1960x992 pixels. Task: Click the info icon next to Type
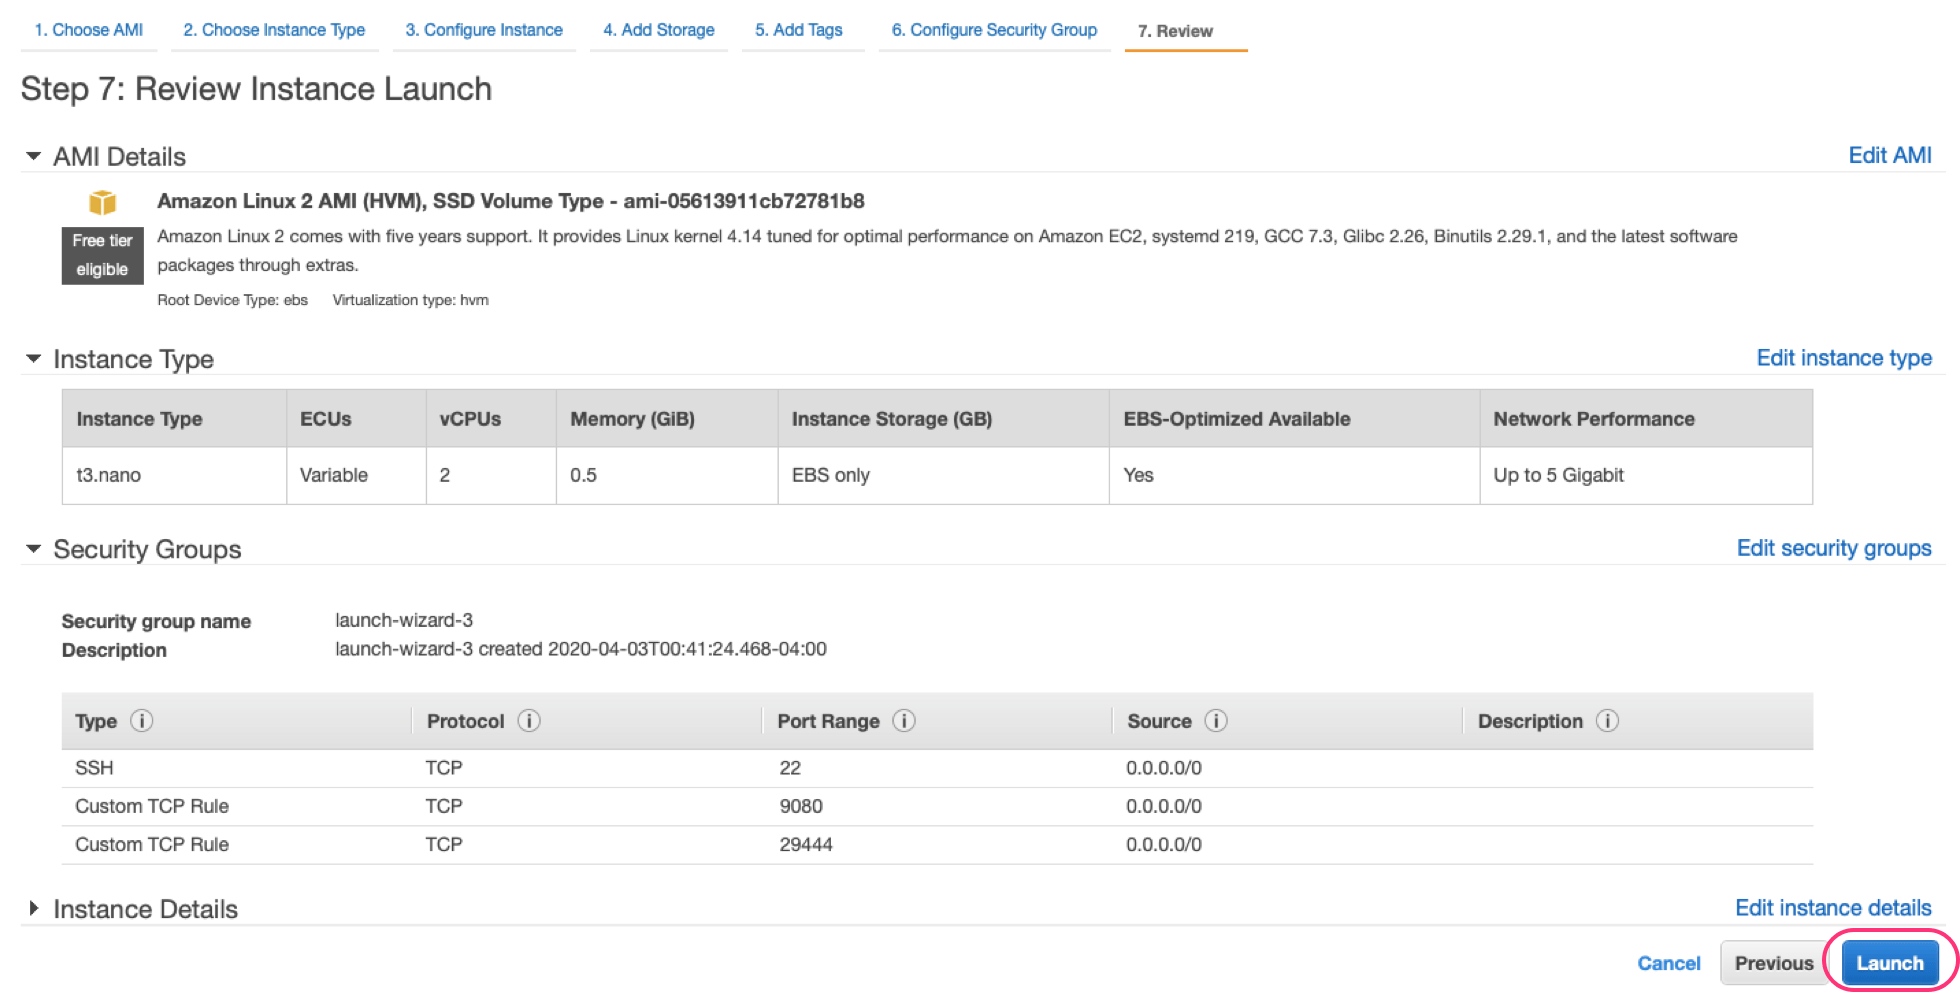[142, 721]
